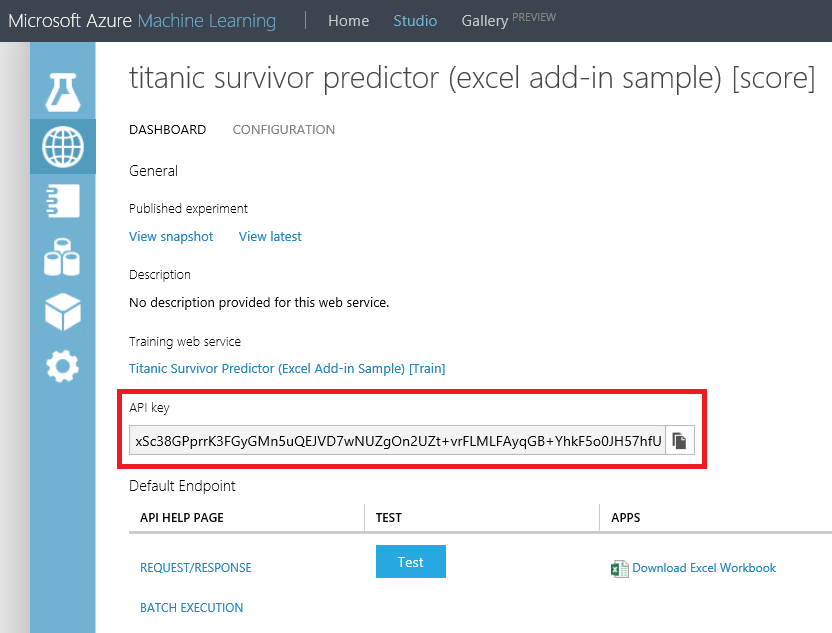Image resolution: width=832 pixels, height=633 pixels.
Task: Open the Datasets icon in the sidebar
Action: [62, 256]
